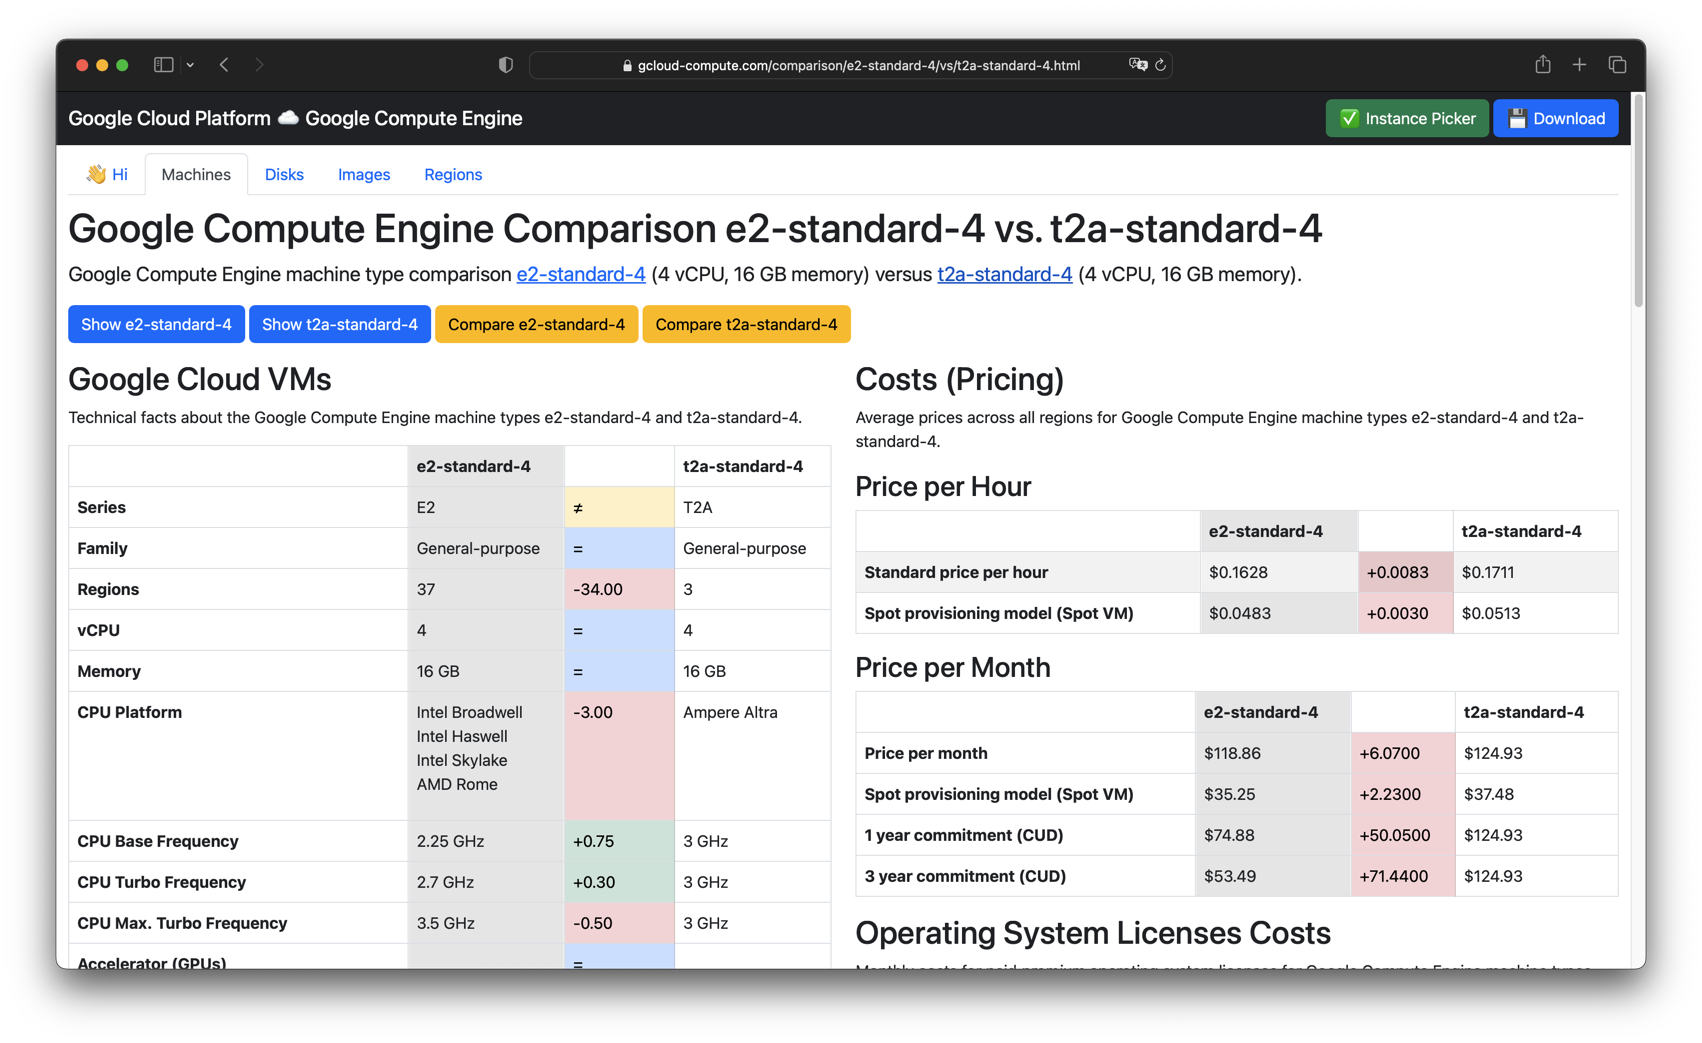Click the Google Cloud VMs heading

[199, 379]
